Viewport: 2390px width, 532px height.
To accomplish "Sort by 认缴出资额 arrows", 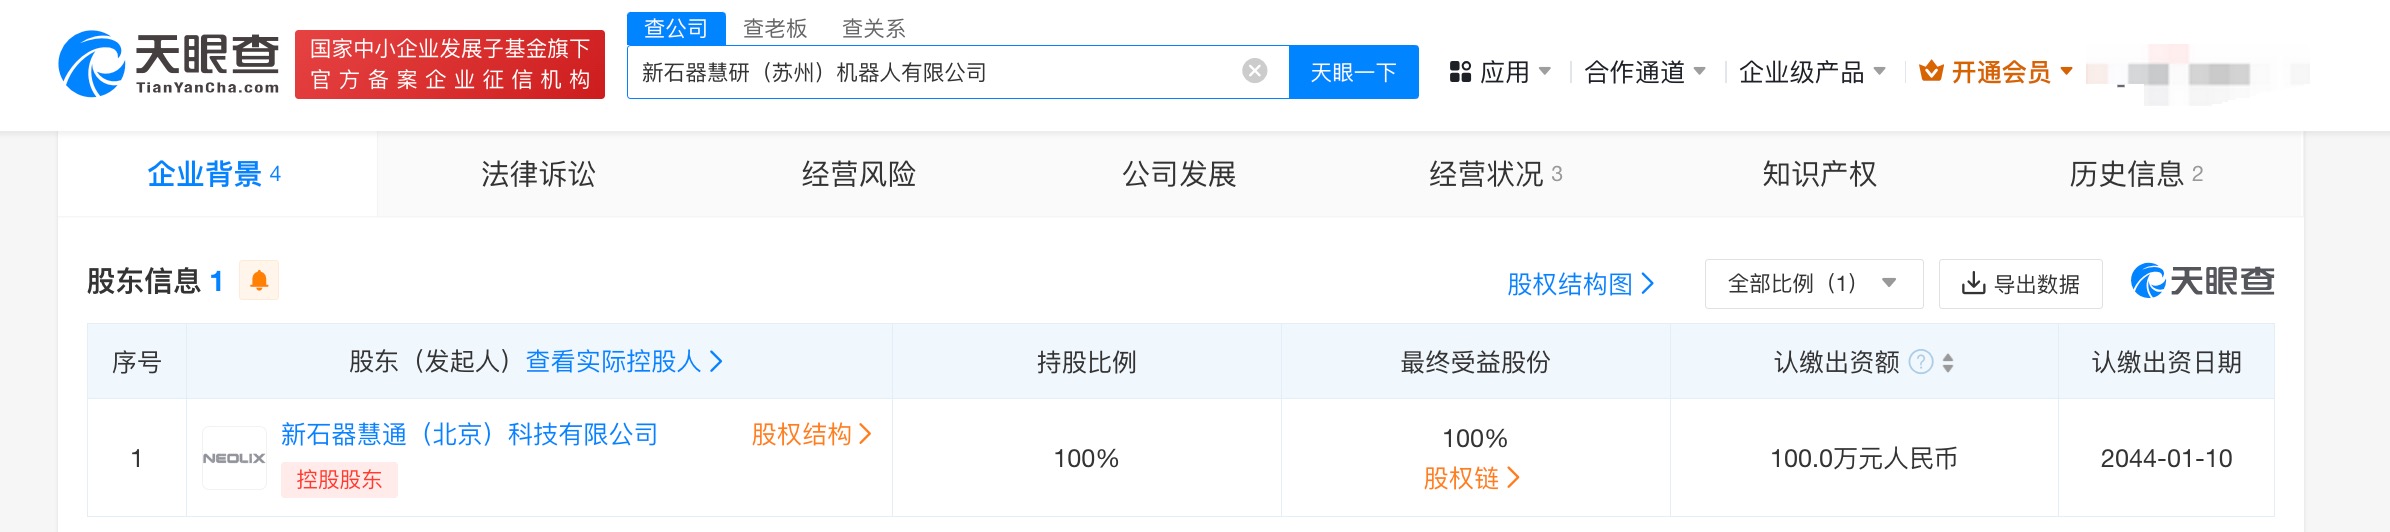I will (1948, 363).
